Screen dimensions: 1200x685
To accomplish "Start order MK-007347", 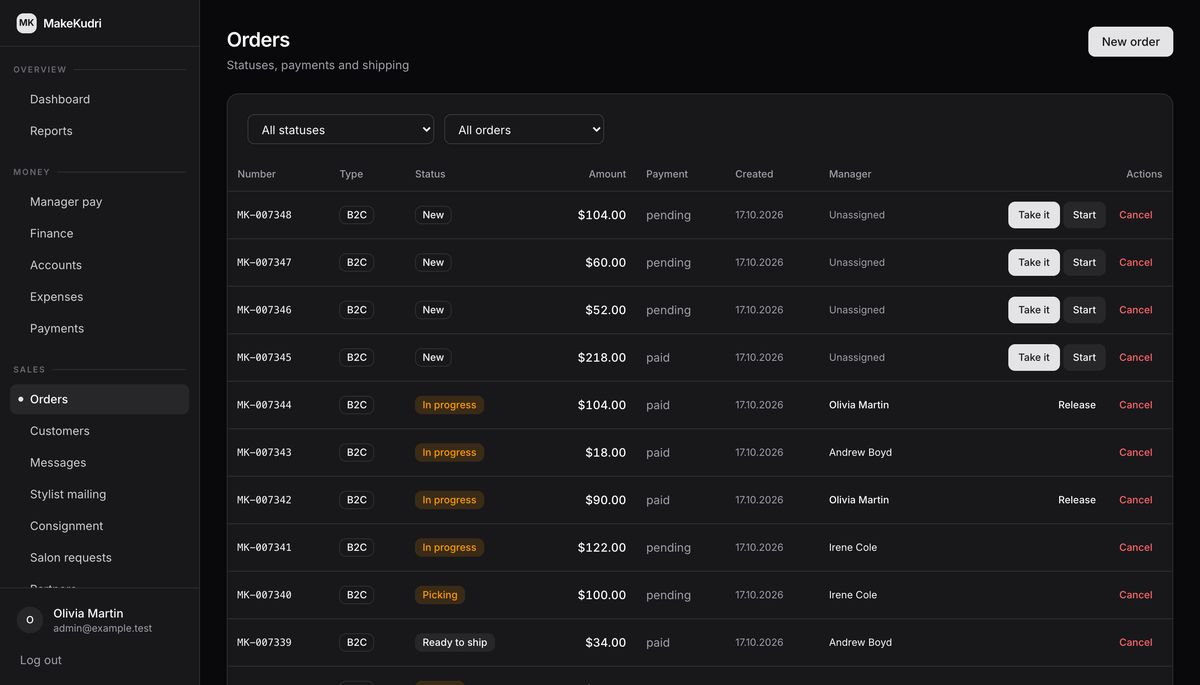I will tap(1084, 262).
